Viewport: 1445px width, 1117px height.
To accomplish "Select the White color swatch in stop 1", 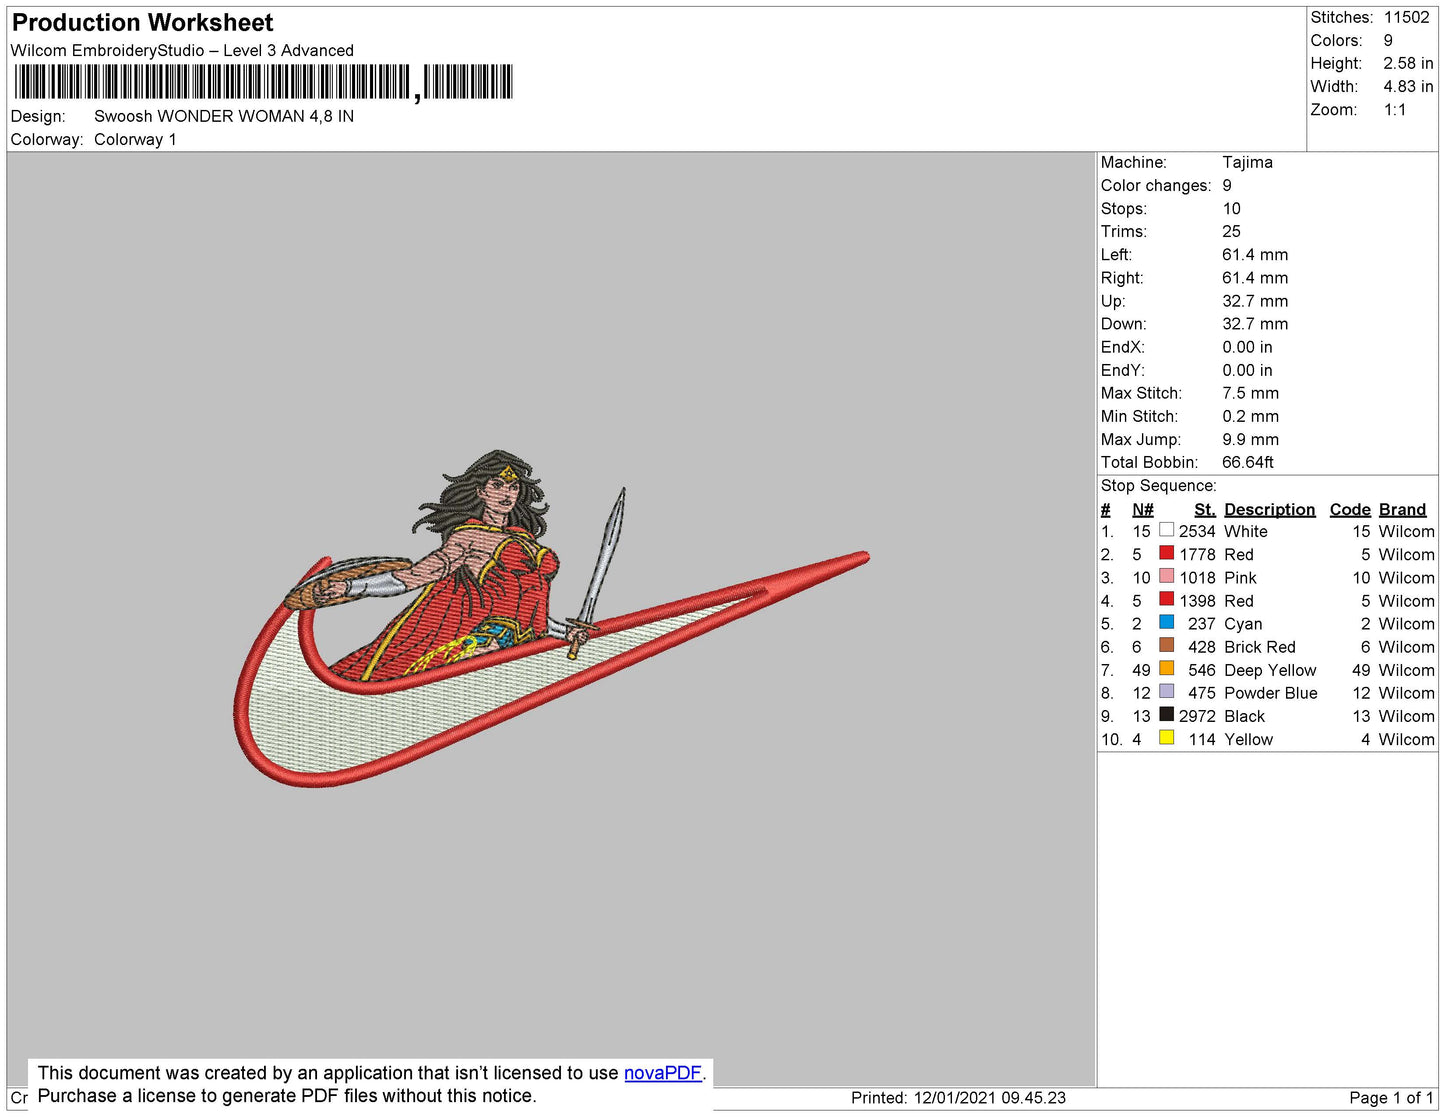I will [x=1166, y=530].
